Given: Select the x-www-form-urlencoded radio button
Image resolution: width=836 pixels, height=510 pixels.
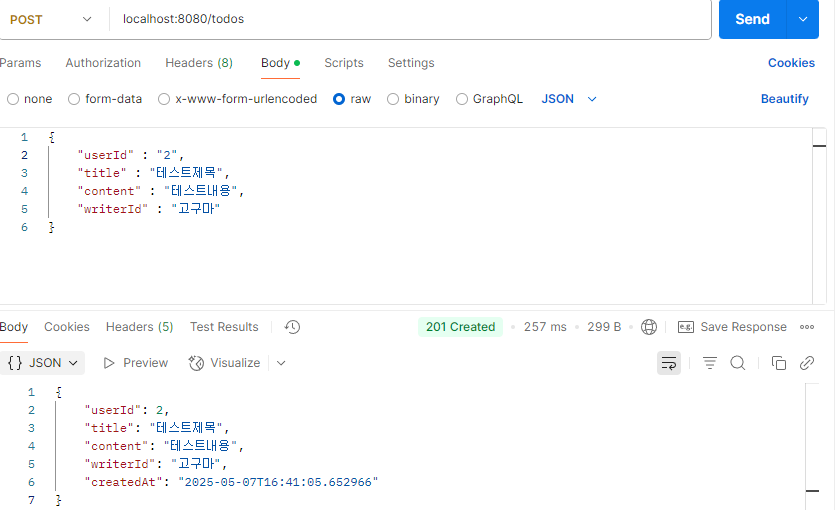Looking at the screenshot, I should [164, 99].
